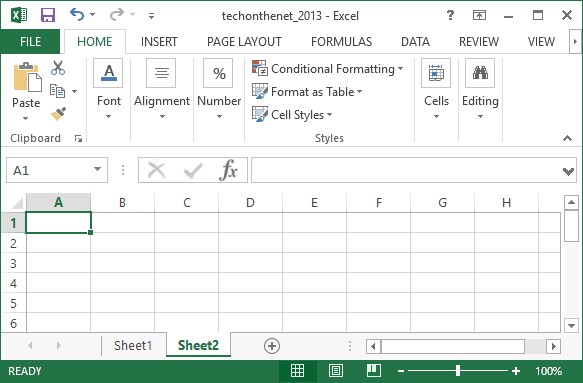Switch to the Sheet1 tab
Image resolution: width=583 pixels, height=383 pixels.
pyautogui.click(x=133, y=345)
